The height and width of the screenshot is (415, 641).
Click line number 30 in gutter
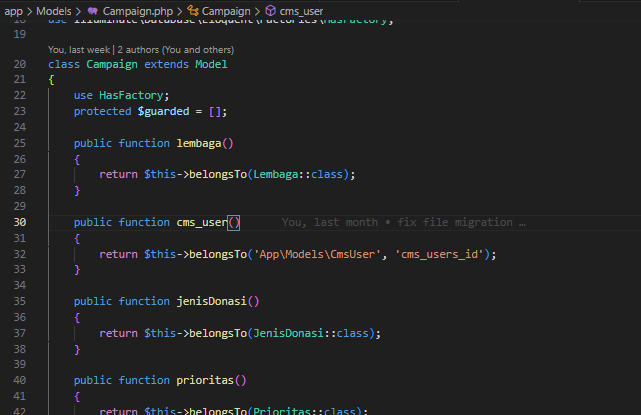pyautogui.click(x=20, y=222)
